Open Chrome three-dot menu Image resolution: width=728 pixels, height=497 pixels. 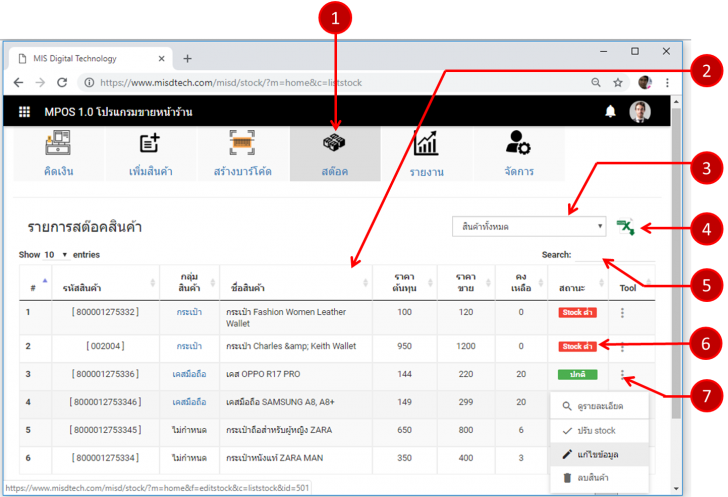pos(667,83)
